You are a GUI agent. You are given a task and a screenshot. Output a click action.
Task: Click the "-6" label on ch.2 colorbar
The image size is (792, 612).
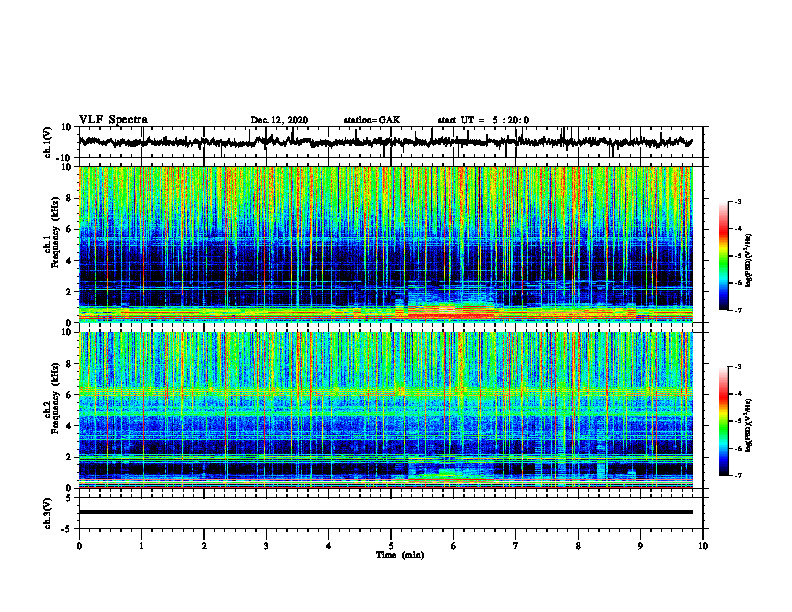tap(737, 448)
